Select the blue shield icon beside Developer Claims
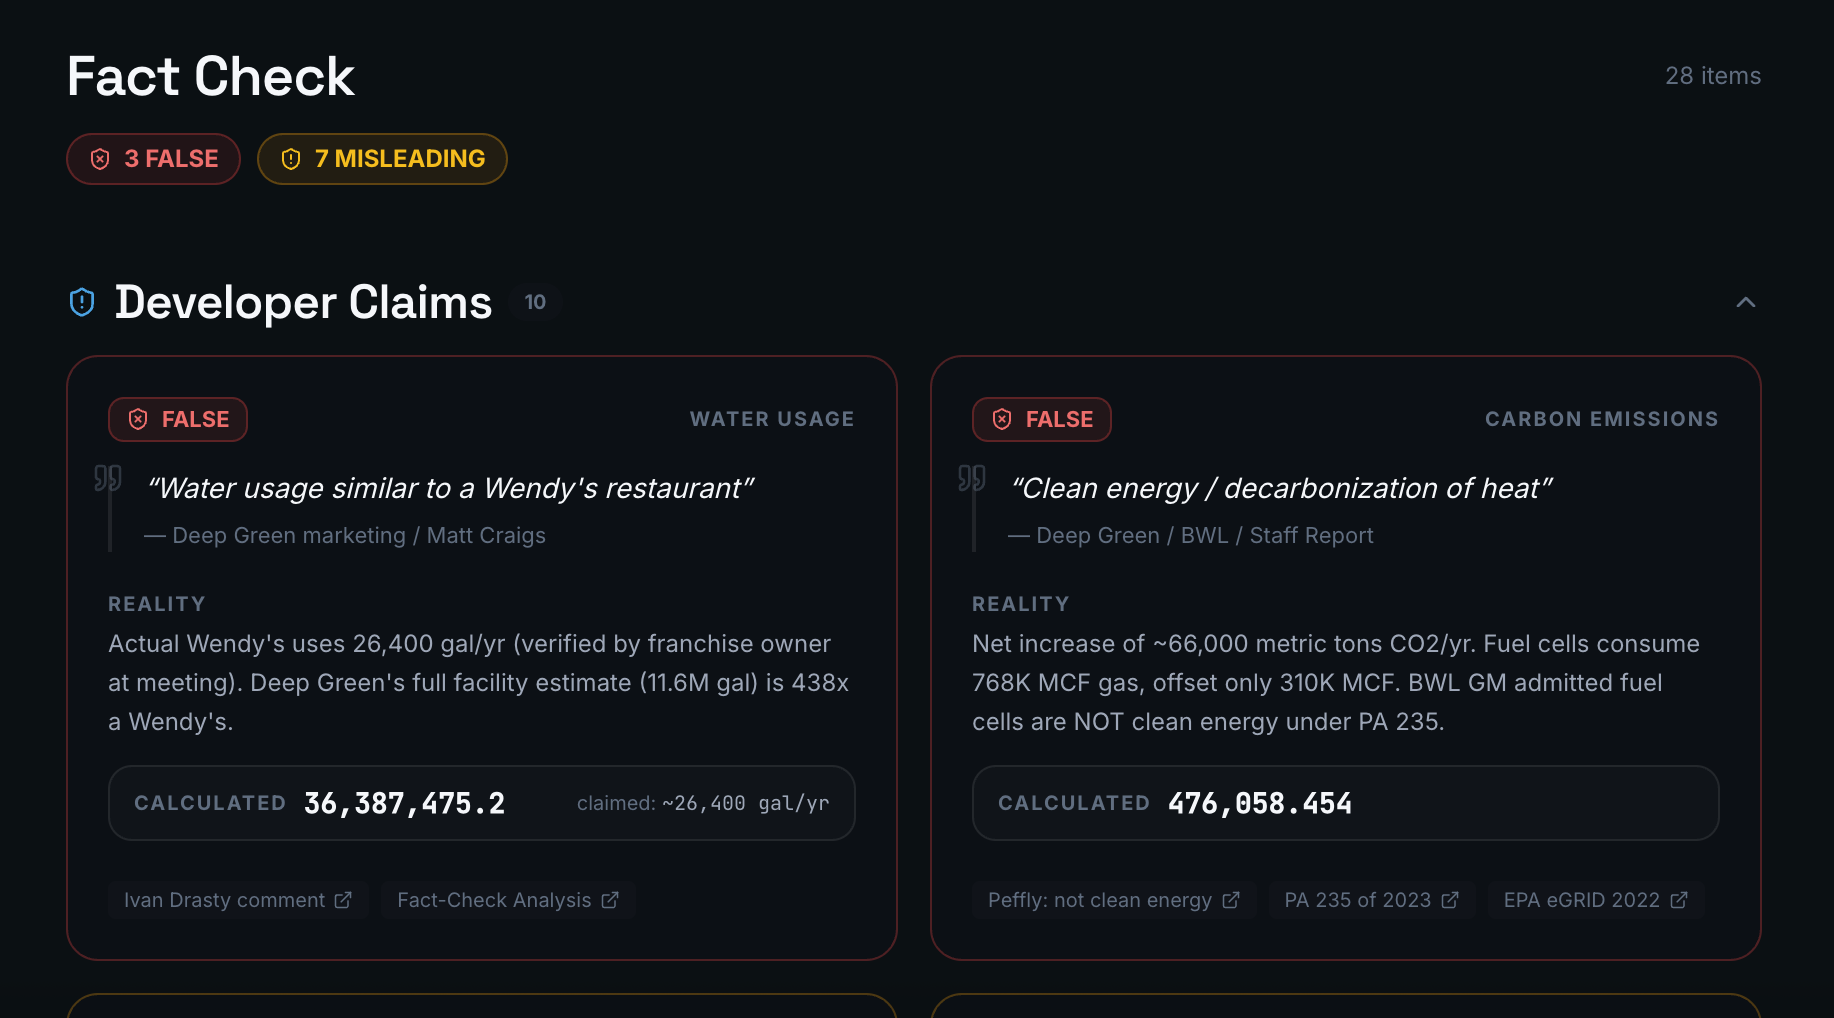 point(81,302)
